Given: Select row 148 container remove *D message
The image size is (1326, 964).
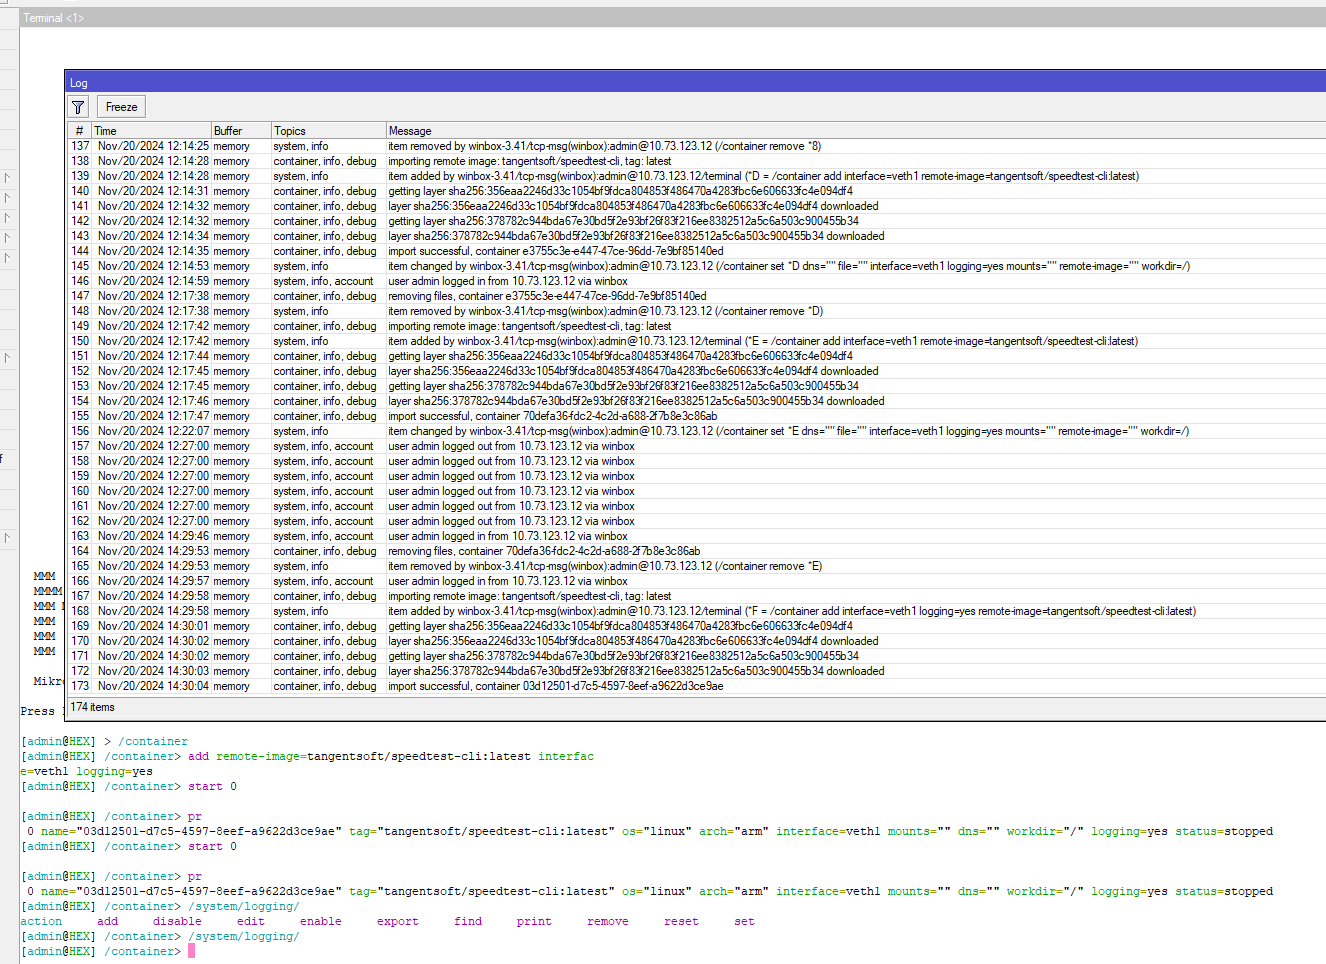Looking at the screenshot, I should [697, 311].
